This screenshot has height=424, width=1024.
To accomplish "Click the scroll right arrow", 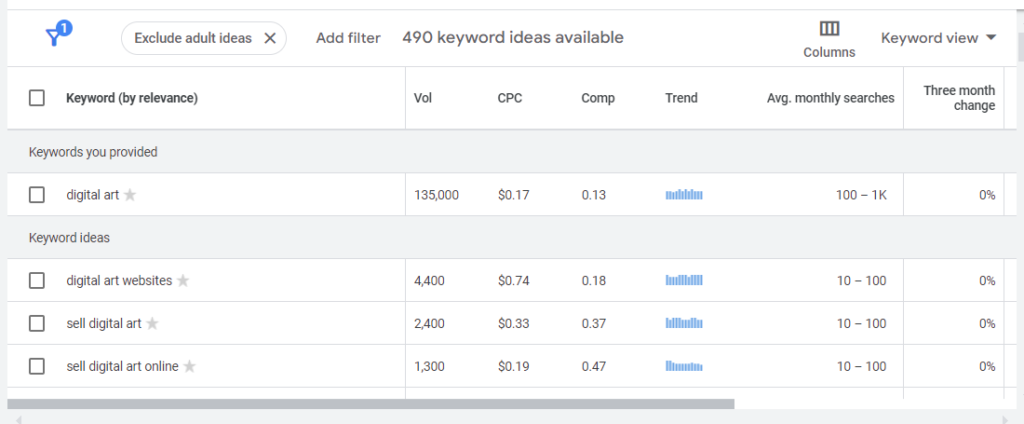I will click(x=1004, y=419).
